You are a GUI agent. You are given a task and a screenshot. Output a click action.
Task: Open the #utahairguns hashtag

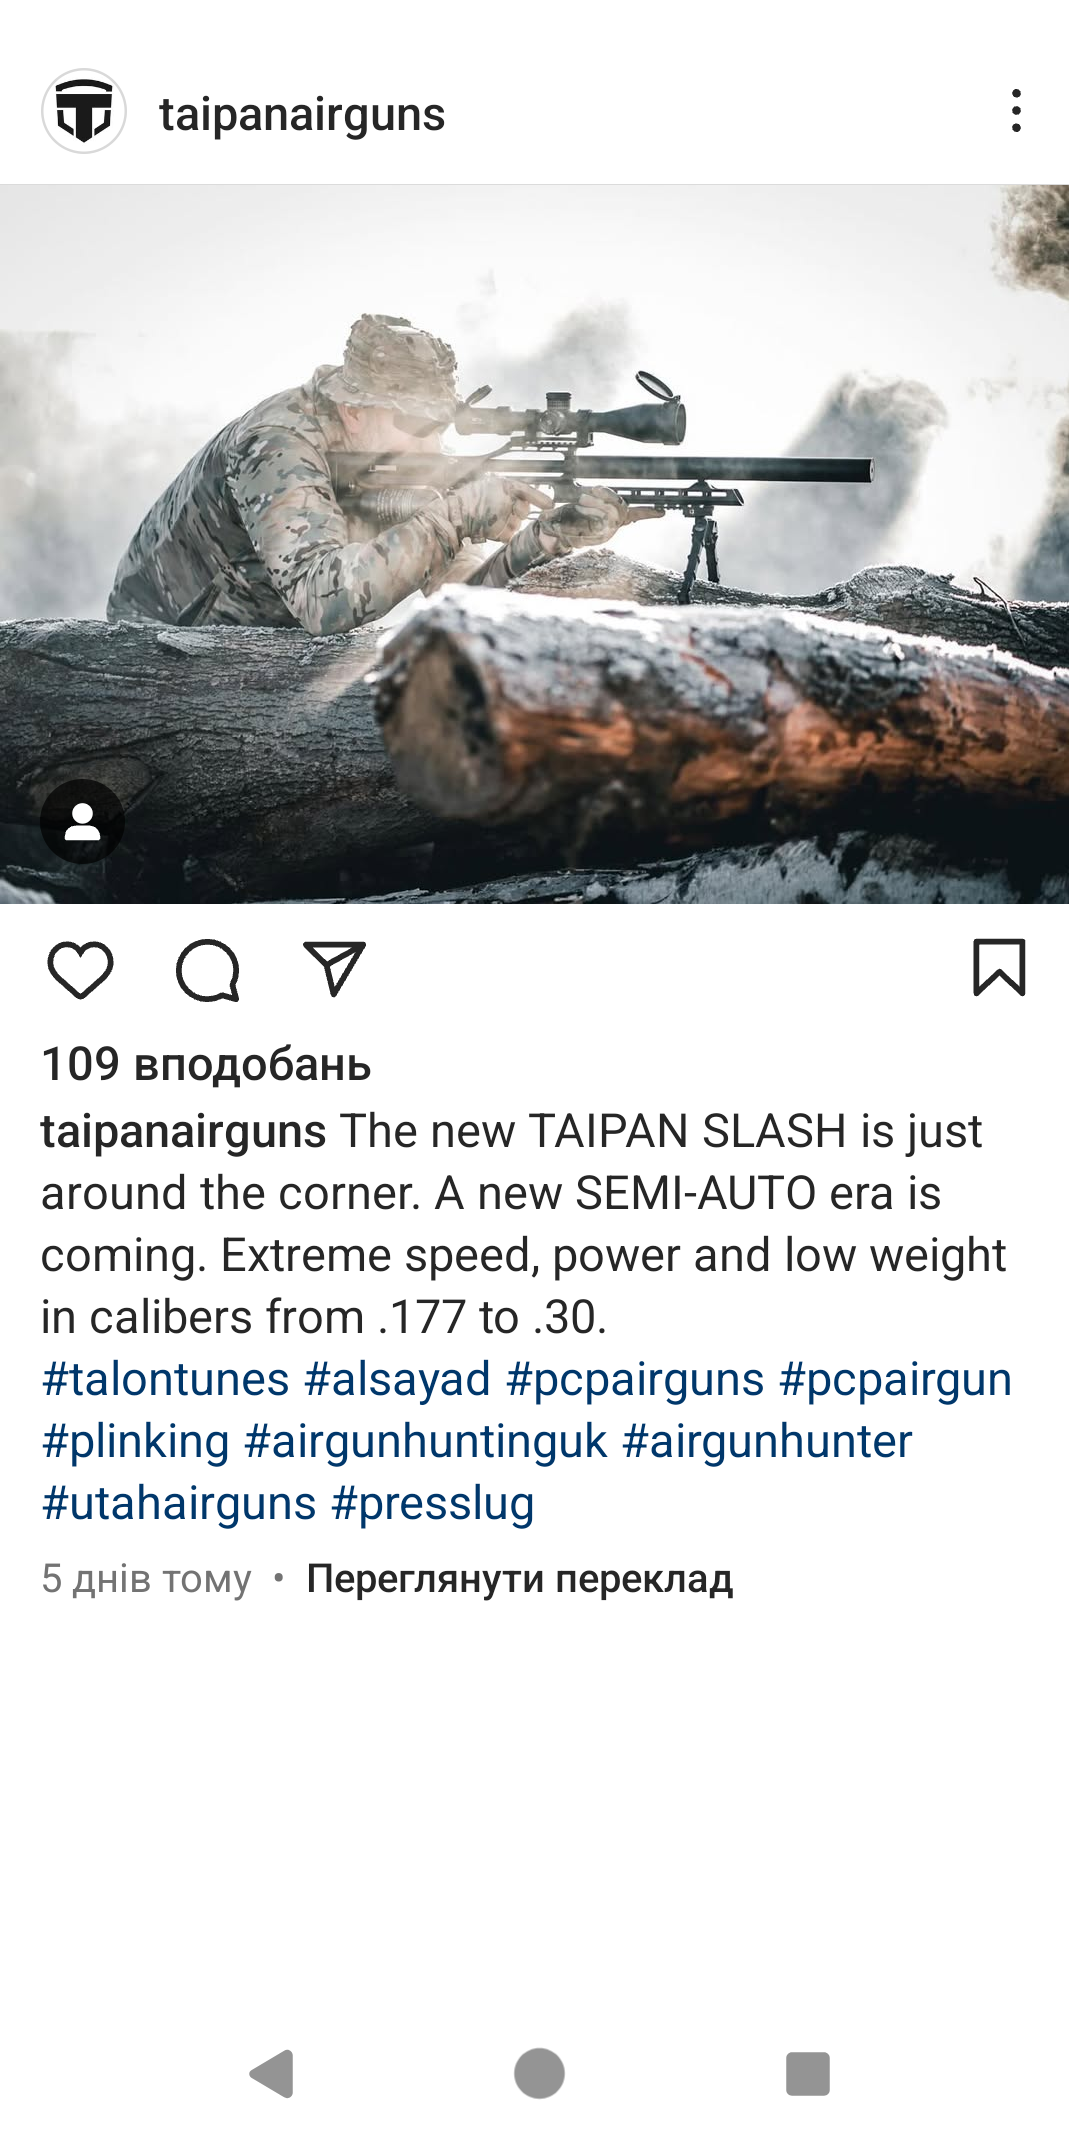pos(179,1503)
